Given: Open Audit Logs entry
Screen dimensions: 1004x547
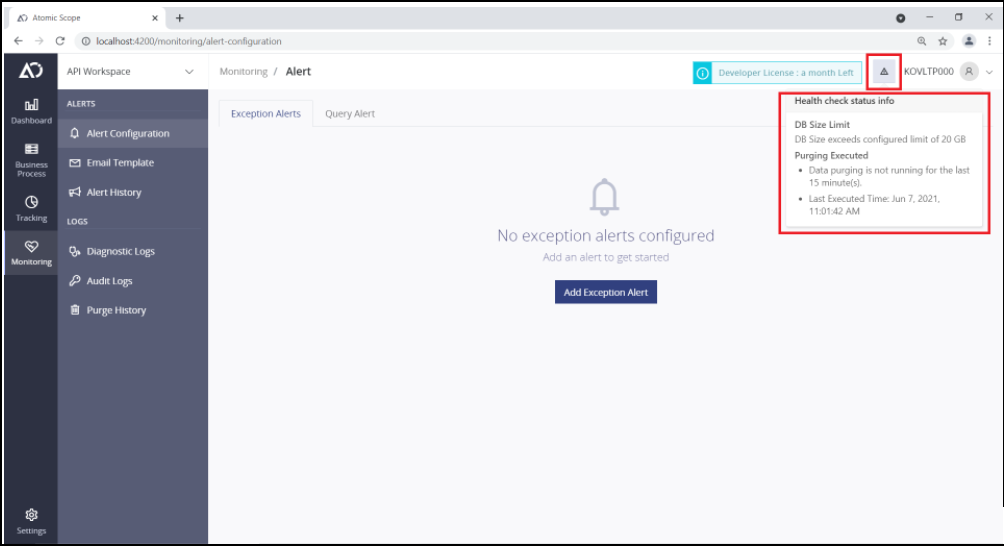Looking at the screenshot, I should click(109, 281).
